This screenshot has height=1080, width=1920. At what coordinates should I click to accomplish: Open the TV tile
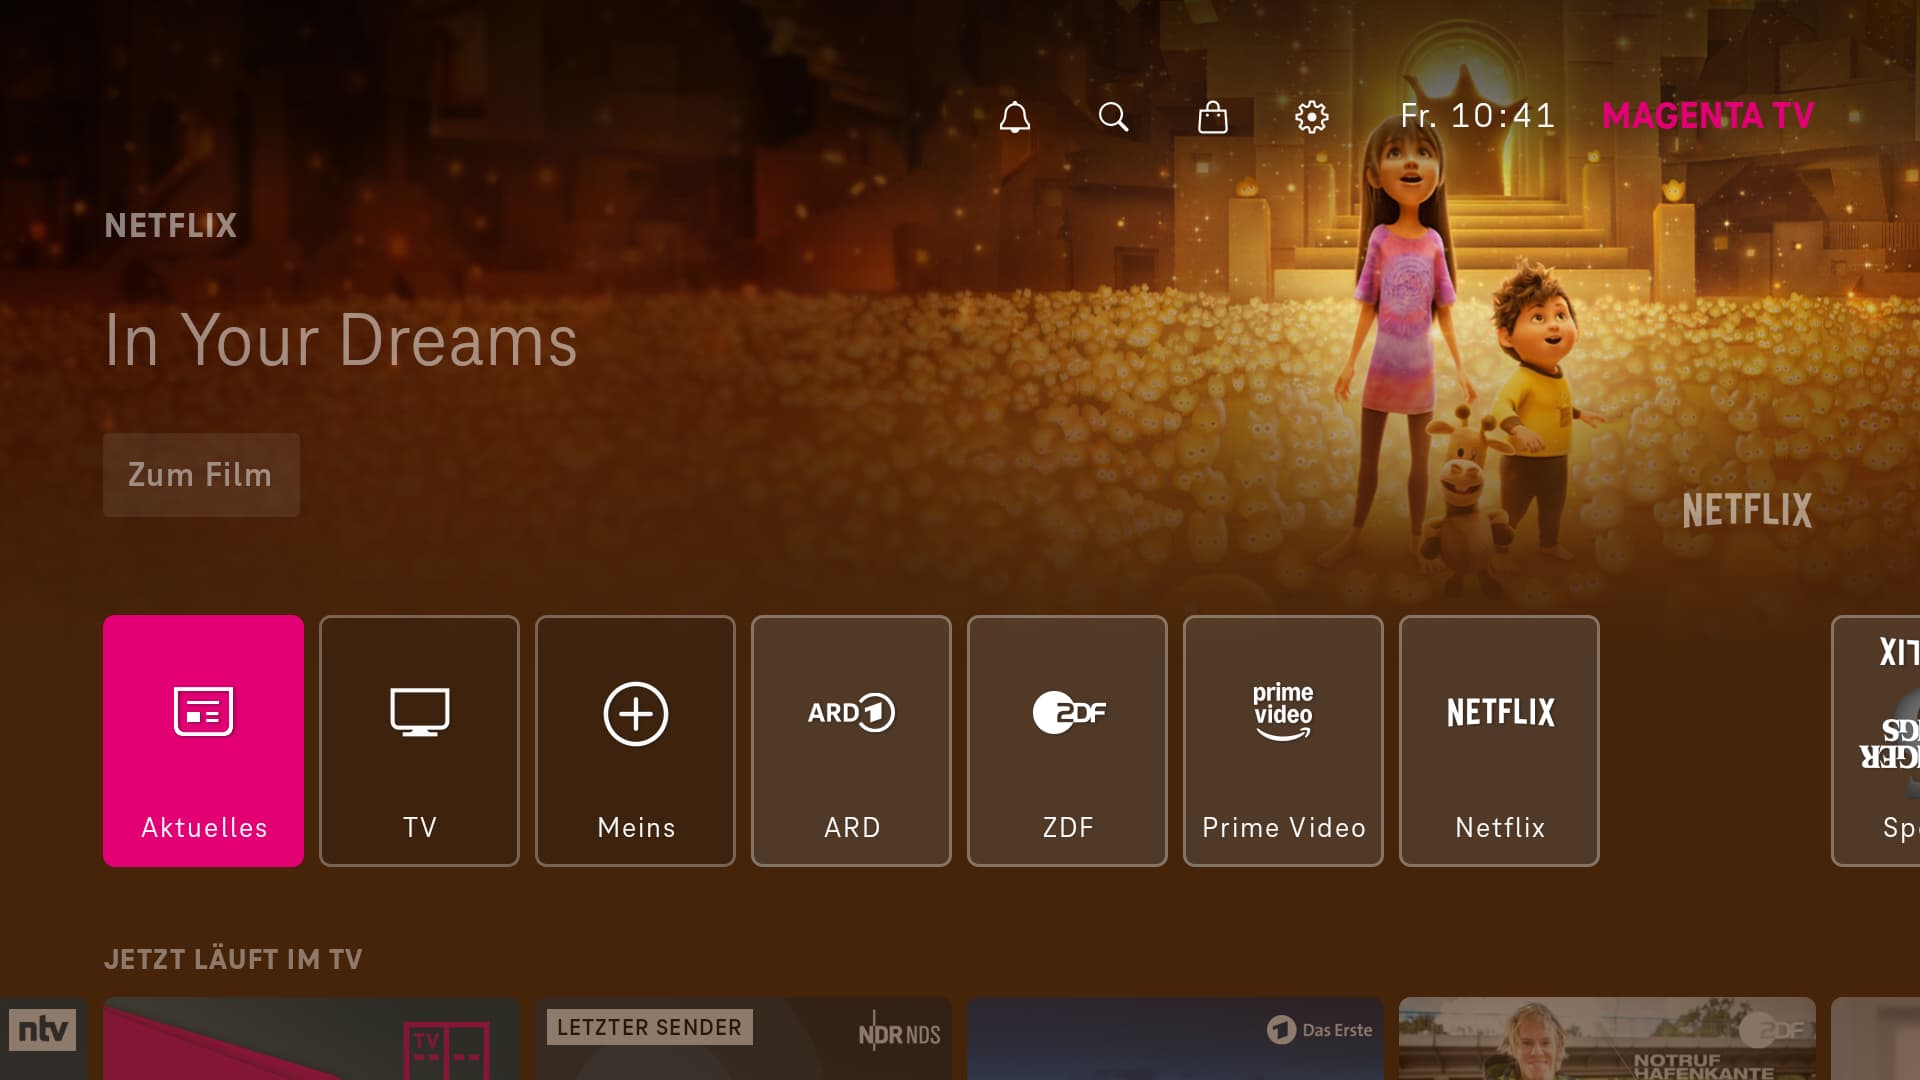coord(419,740)
